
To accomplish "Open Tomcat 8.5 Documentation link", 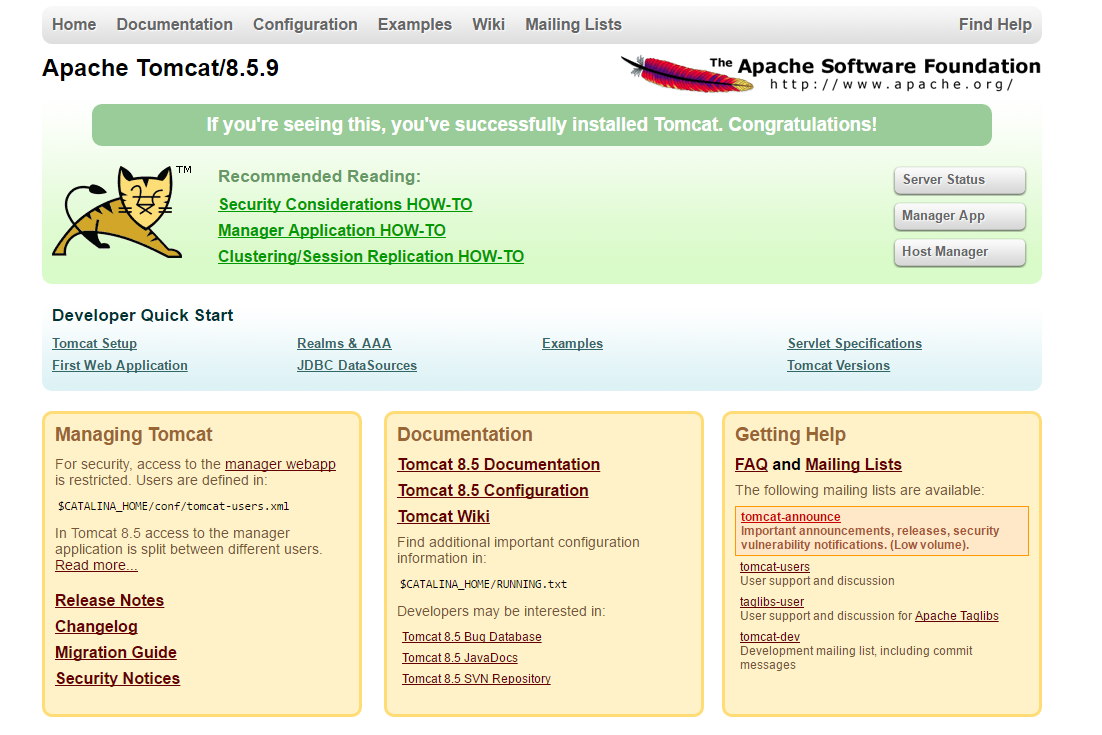I will pos(499,464).
